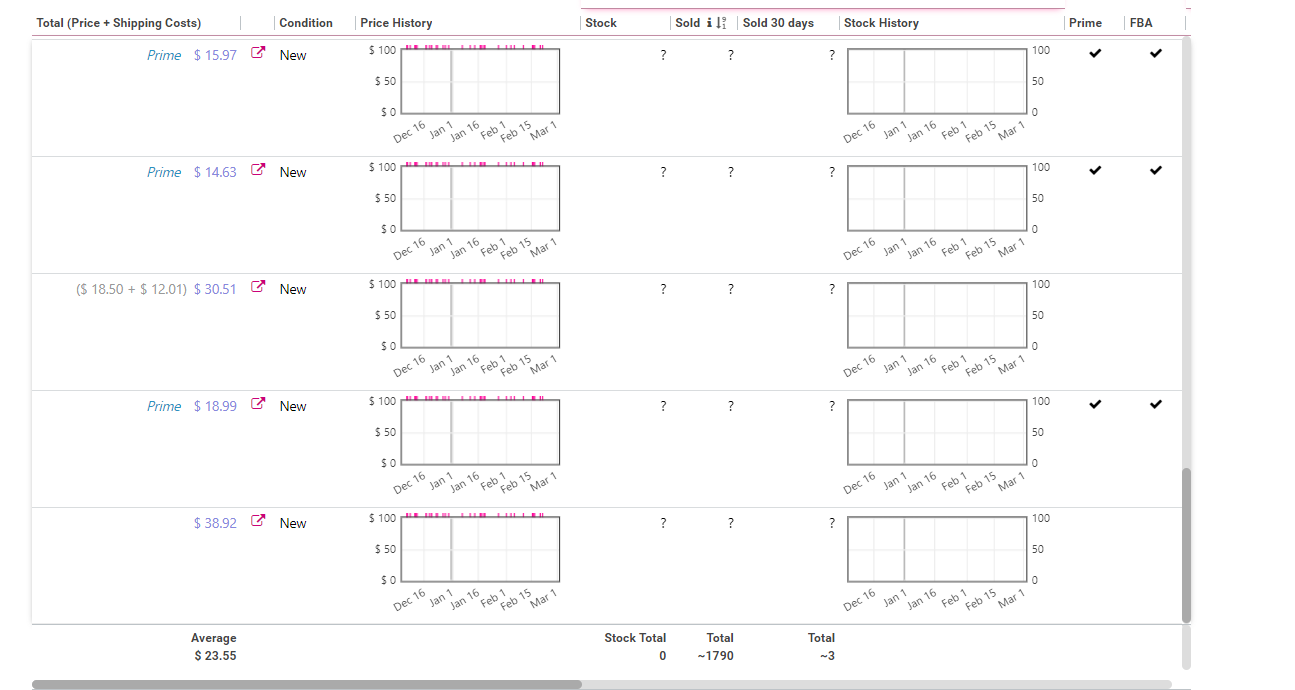Click the Prime checkmark of the $15.97 row

click(1094, 53)
